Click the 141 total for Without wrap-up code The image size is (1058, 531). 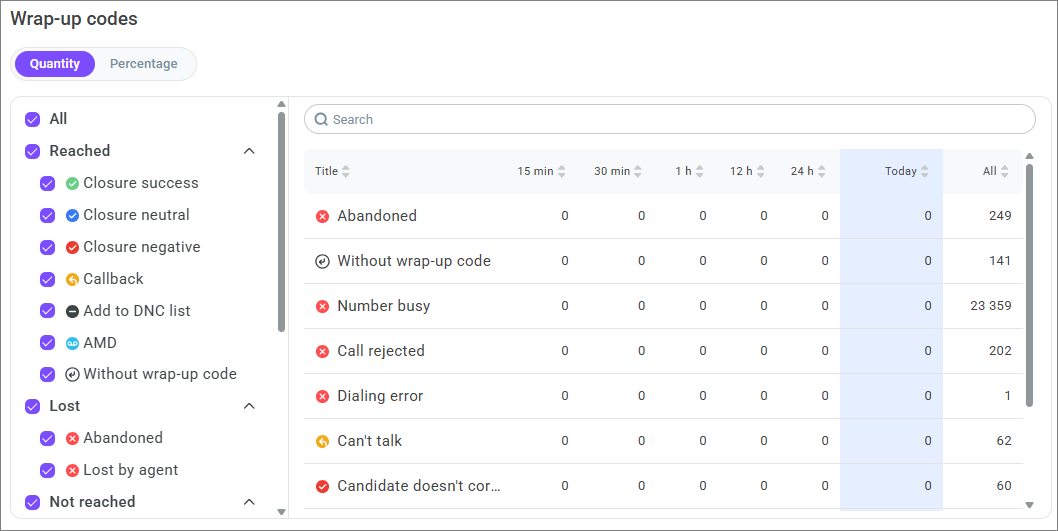click(1000, 261)
